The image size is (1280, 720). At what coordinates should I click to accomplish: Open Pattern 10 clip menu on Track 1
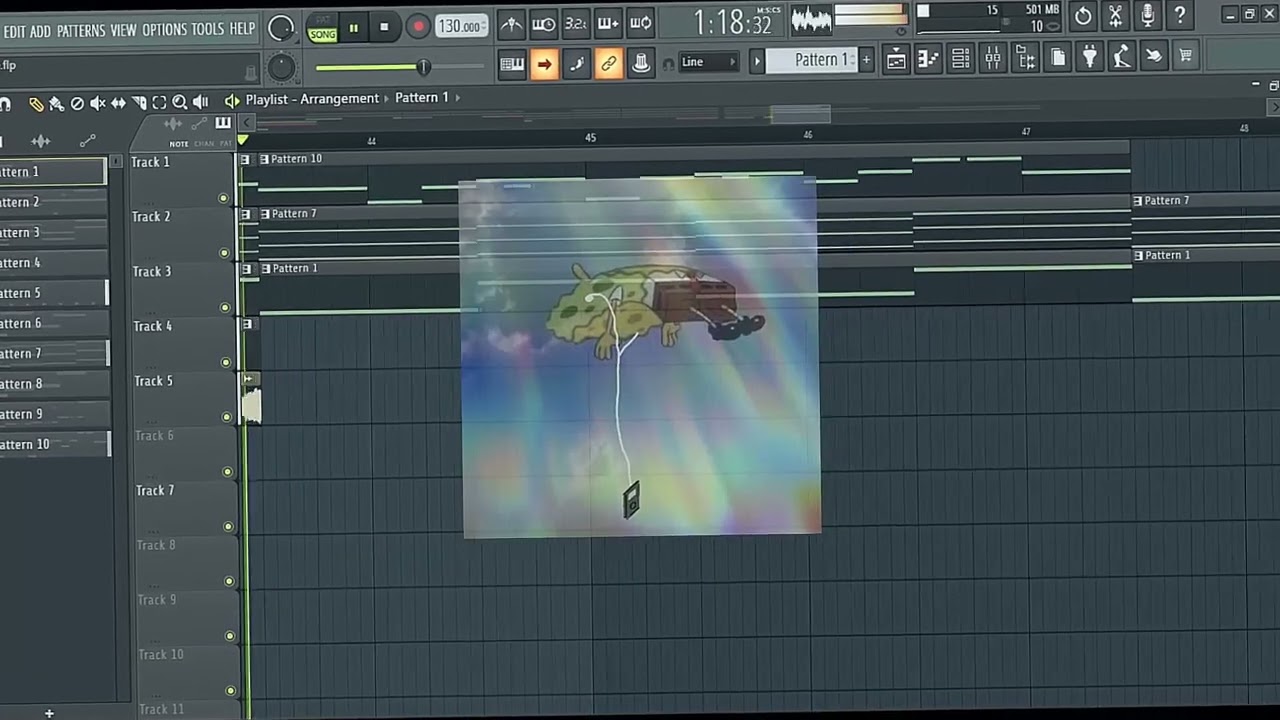point(265,159)
